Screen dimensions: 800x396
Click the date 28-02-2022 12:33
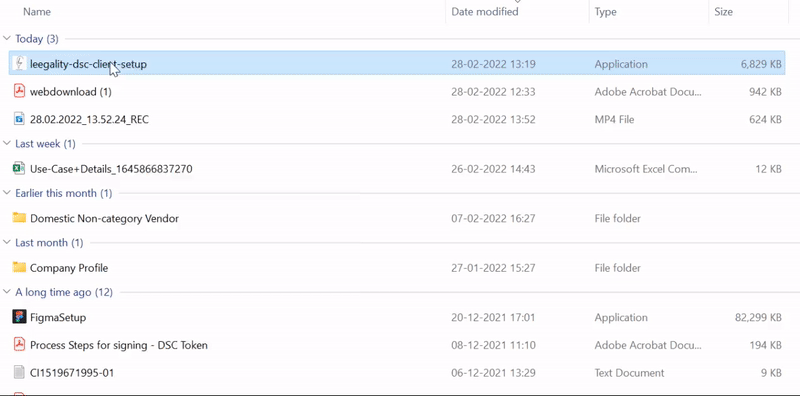[x=493, y=92]
